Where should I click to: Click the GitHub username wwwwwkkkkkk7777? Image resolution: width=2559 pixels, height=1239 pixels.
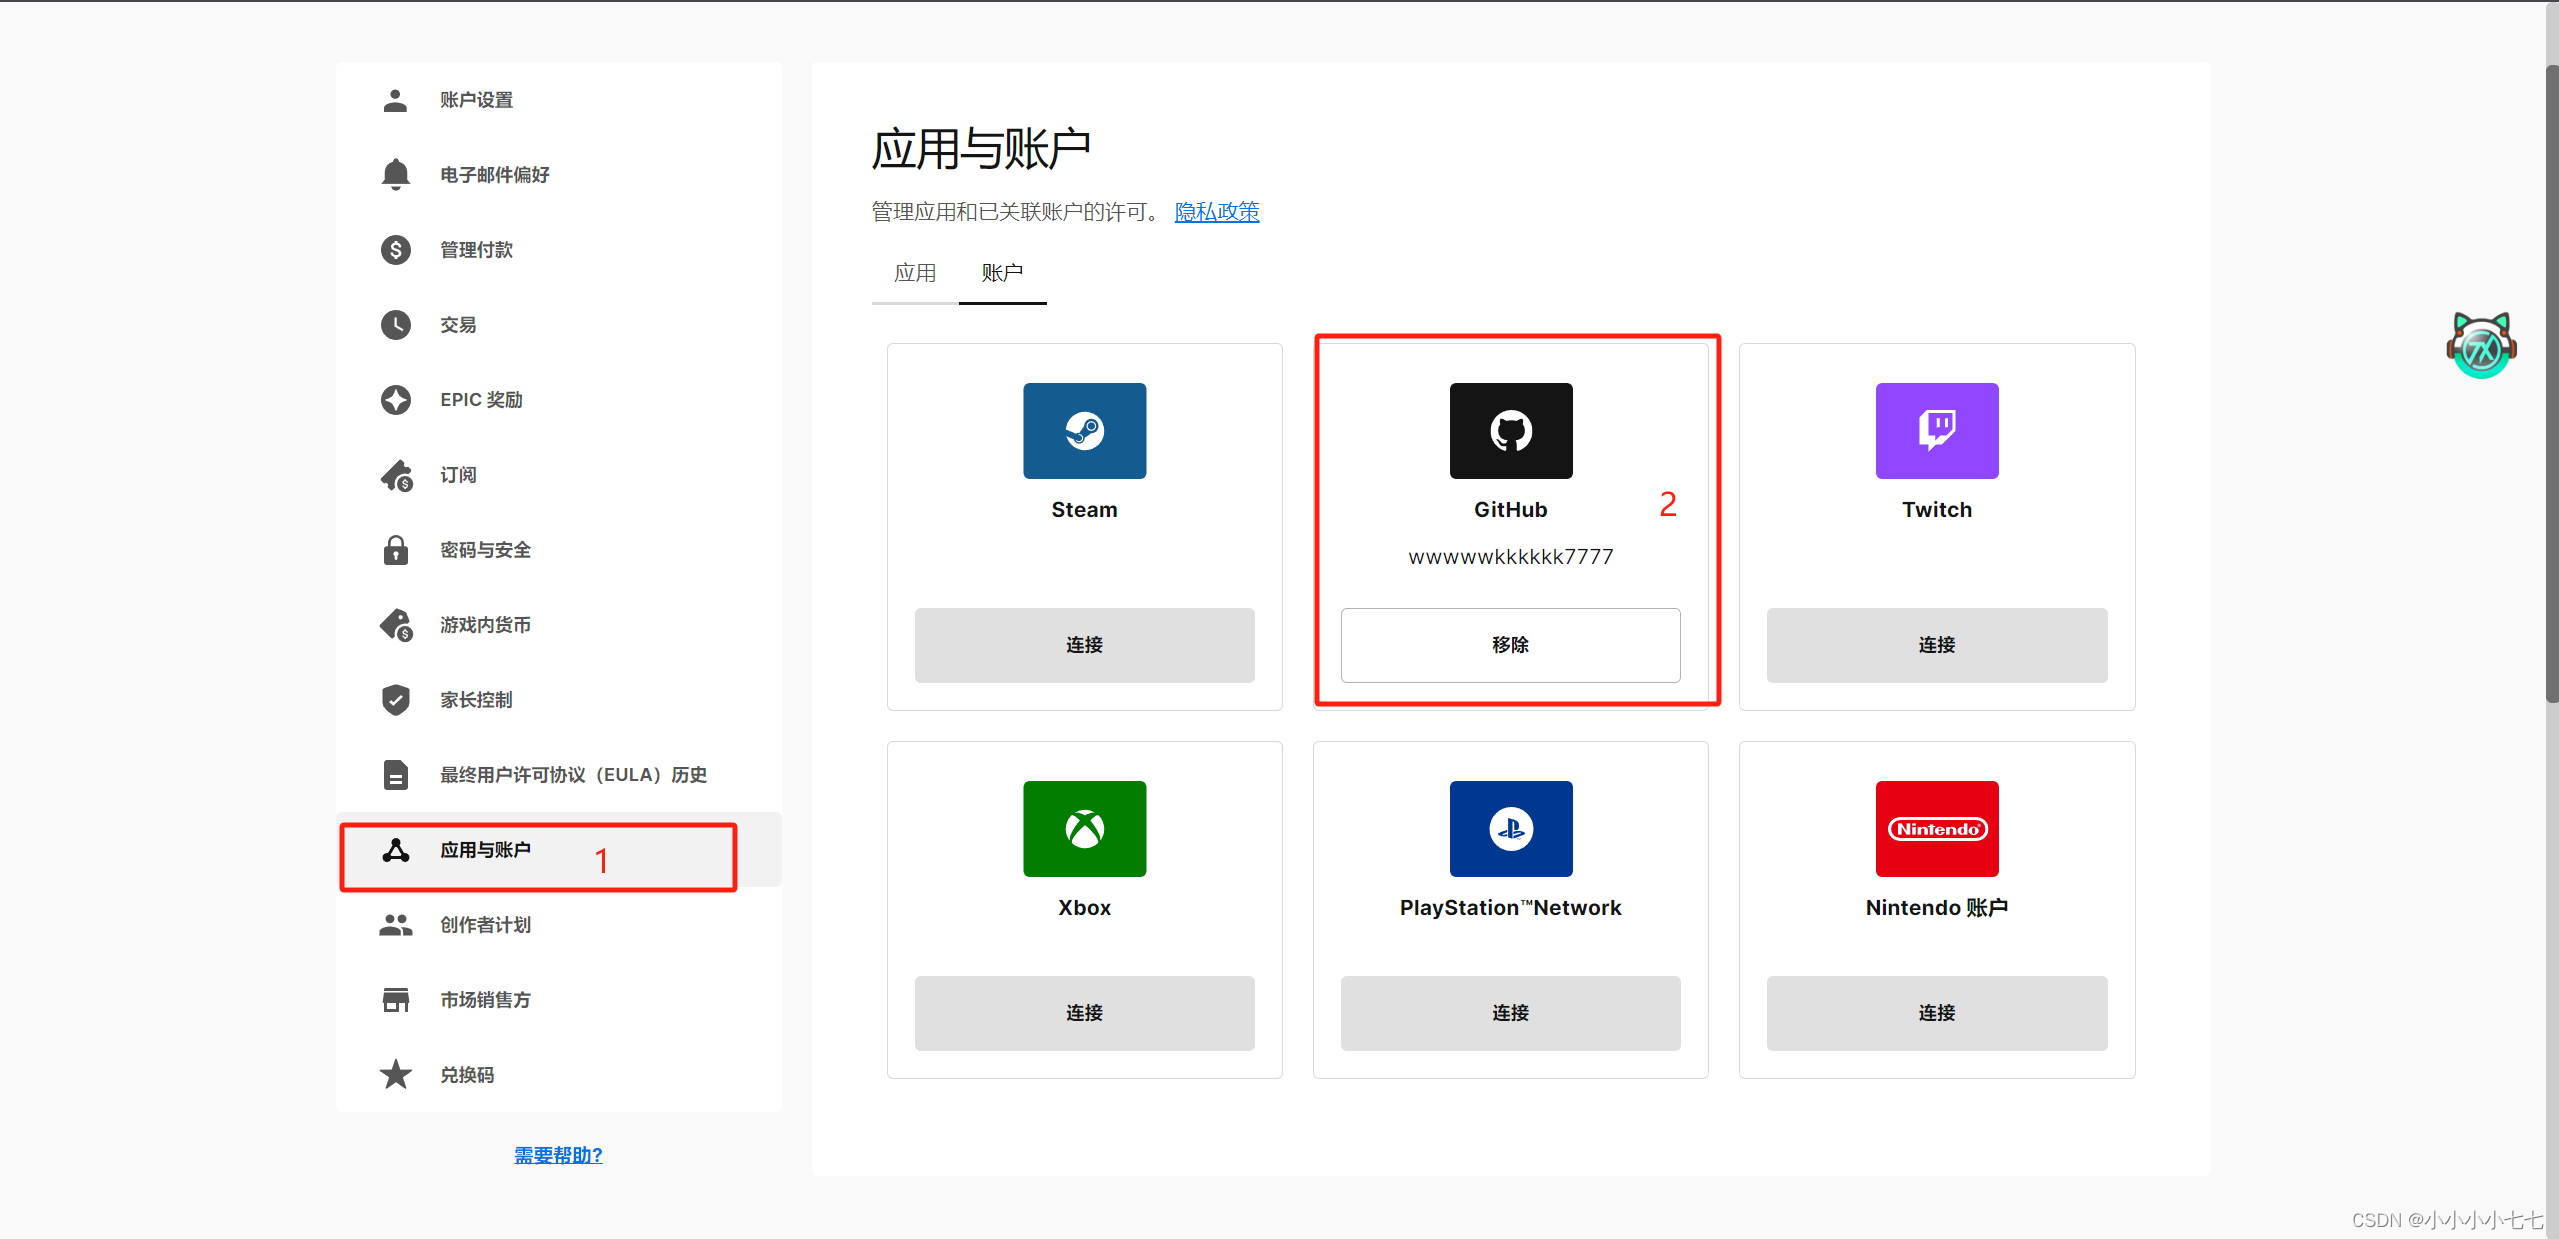(1510, 557)
